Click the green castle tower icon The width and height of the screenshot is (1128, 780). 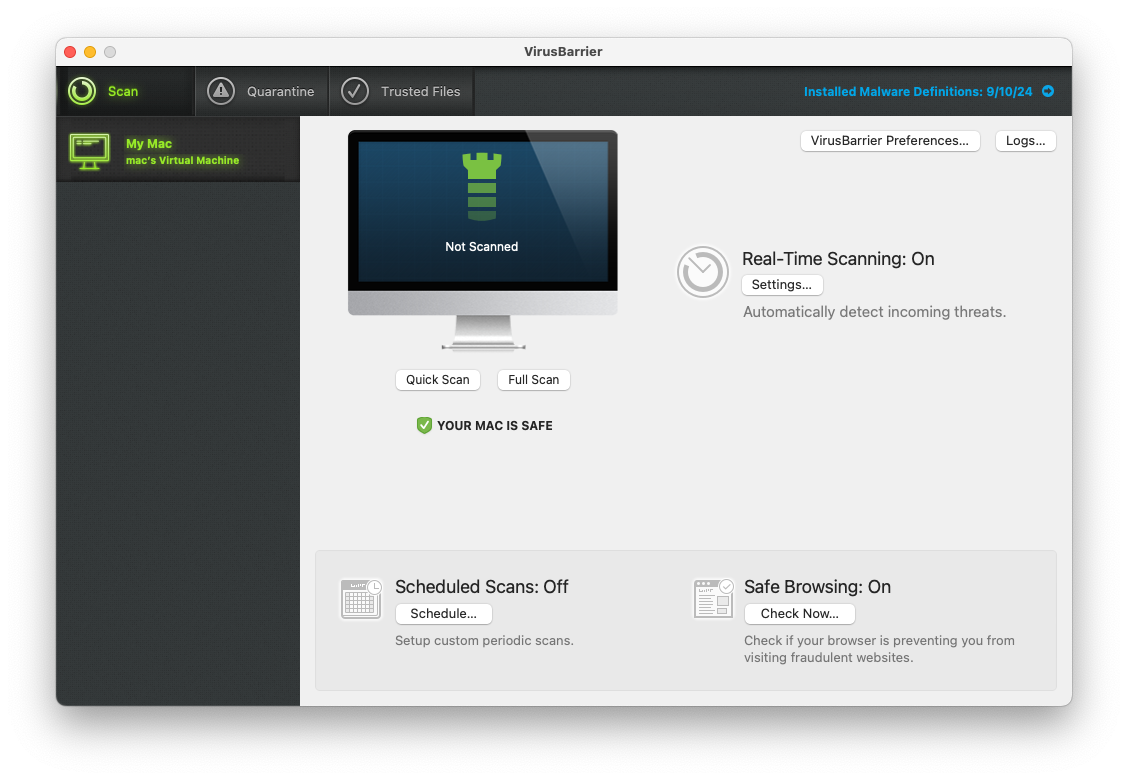point(482,187)
